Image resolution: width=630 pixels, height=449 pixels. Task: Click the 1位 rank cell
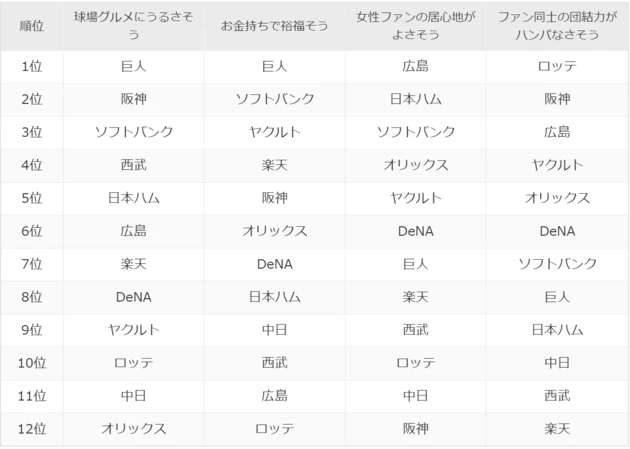tap(31, 67)
